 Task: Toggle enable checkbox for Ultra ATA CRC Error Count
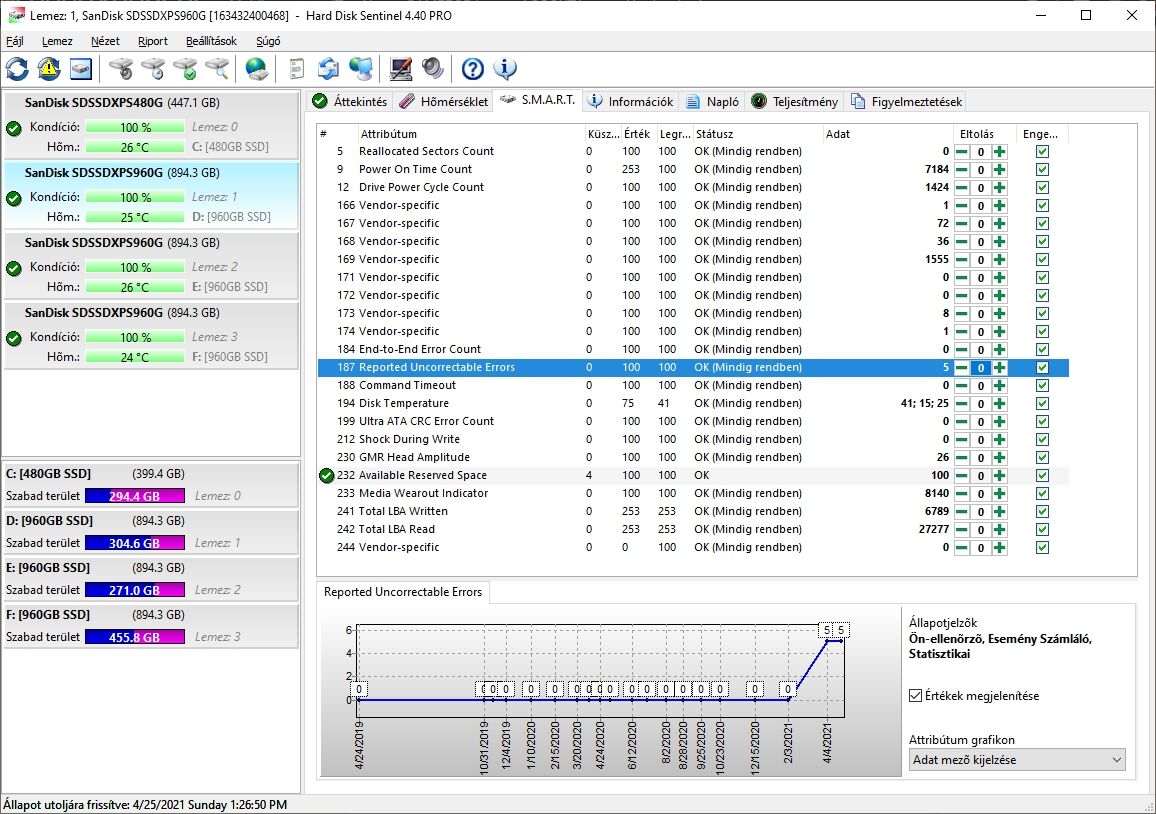tap(1042, 422)
